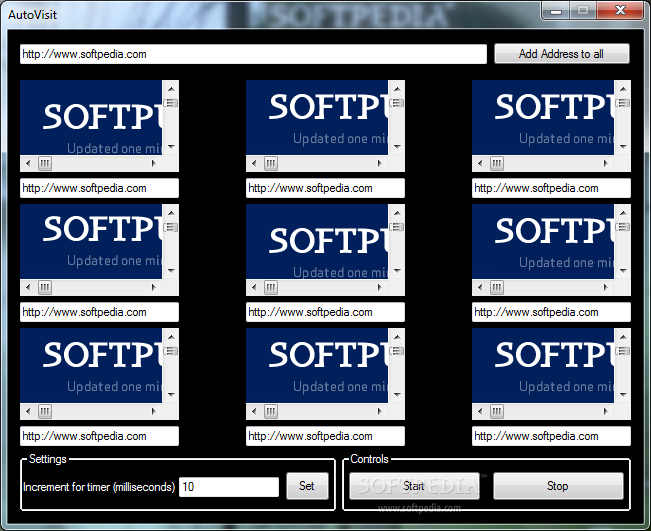Focus the URL field under middle-right preview
The height and width of the screenshot is (531, 651).
pos(551,312)
